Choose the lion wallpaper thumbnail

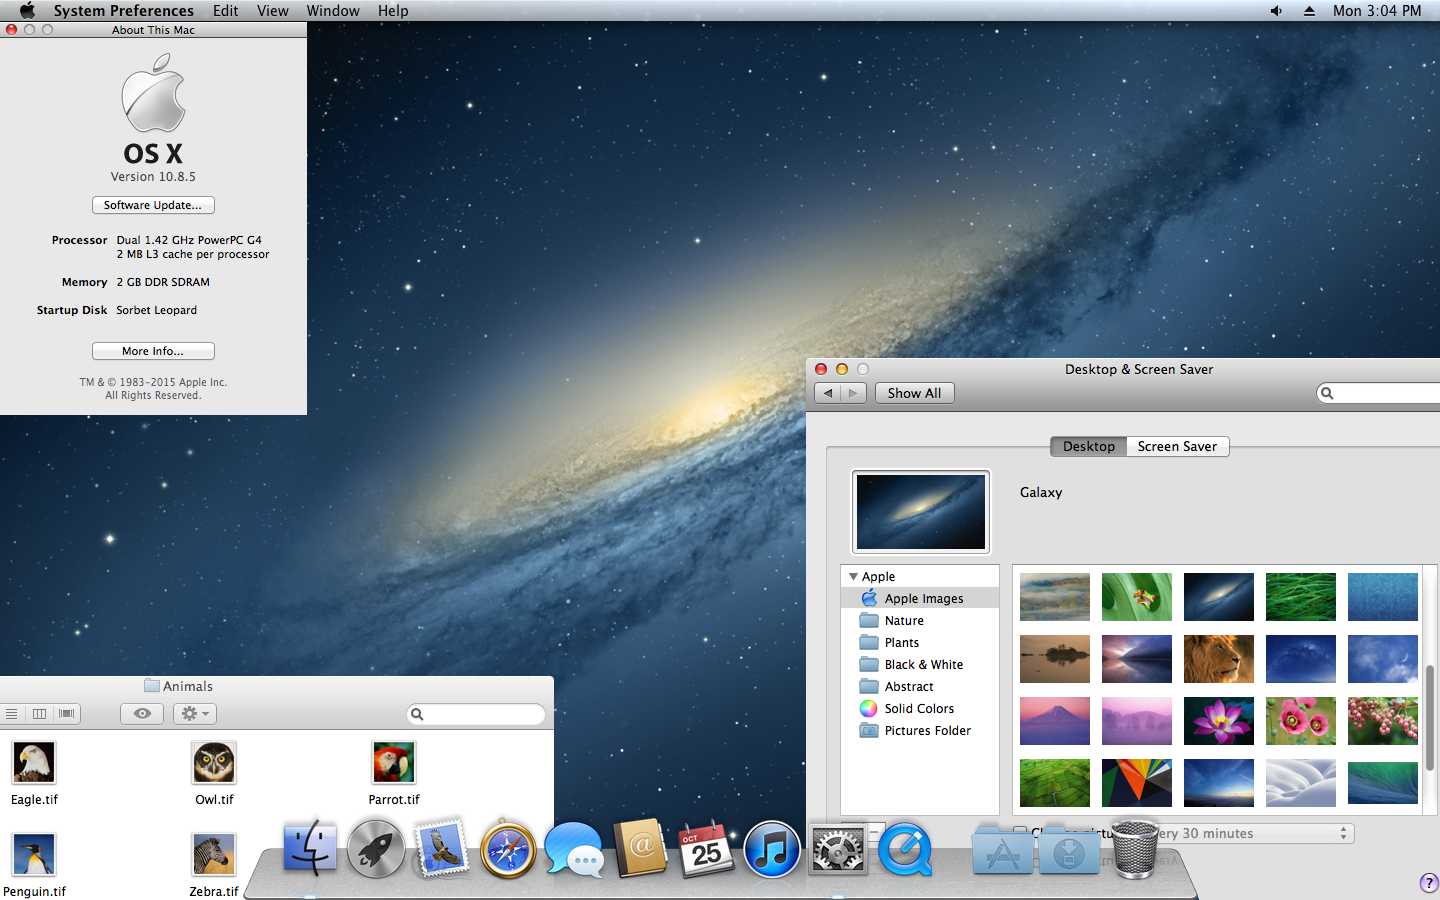tap(1218, 659)
